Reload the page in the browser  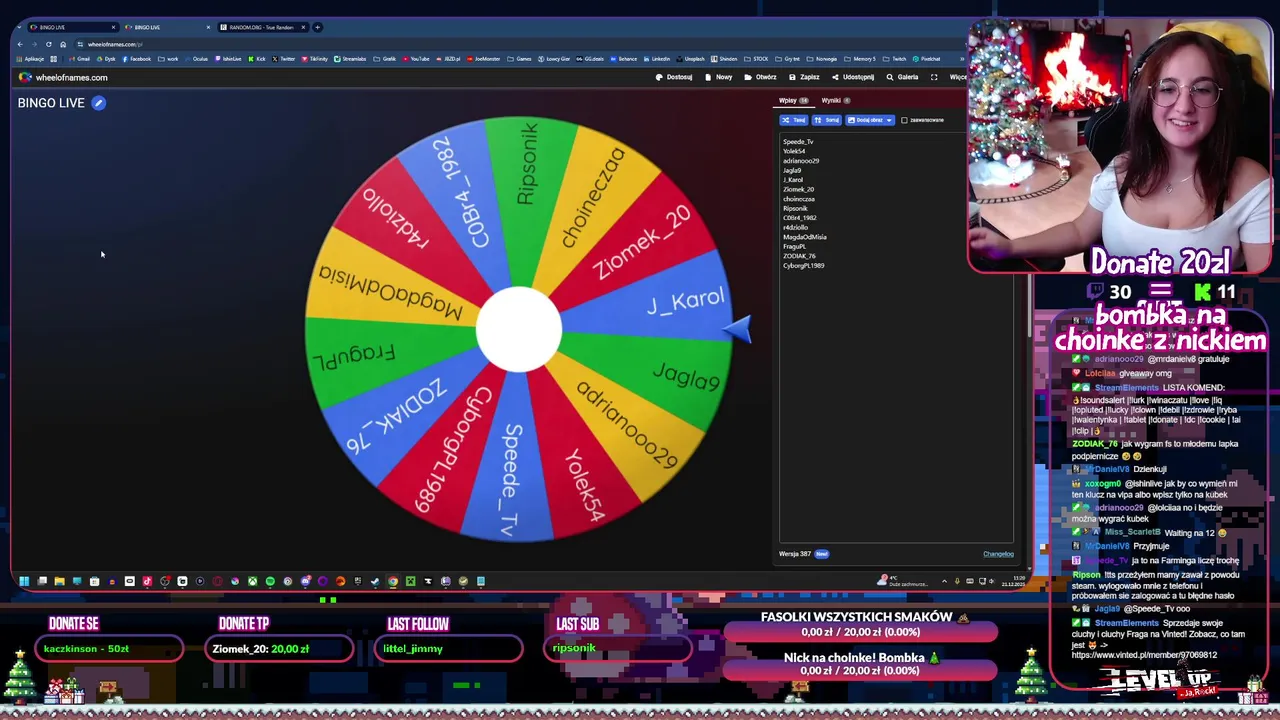click(48, 44)
